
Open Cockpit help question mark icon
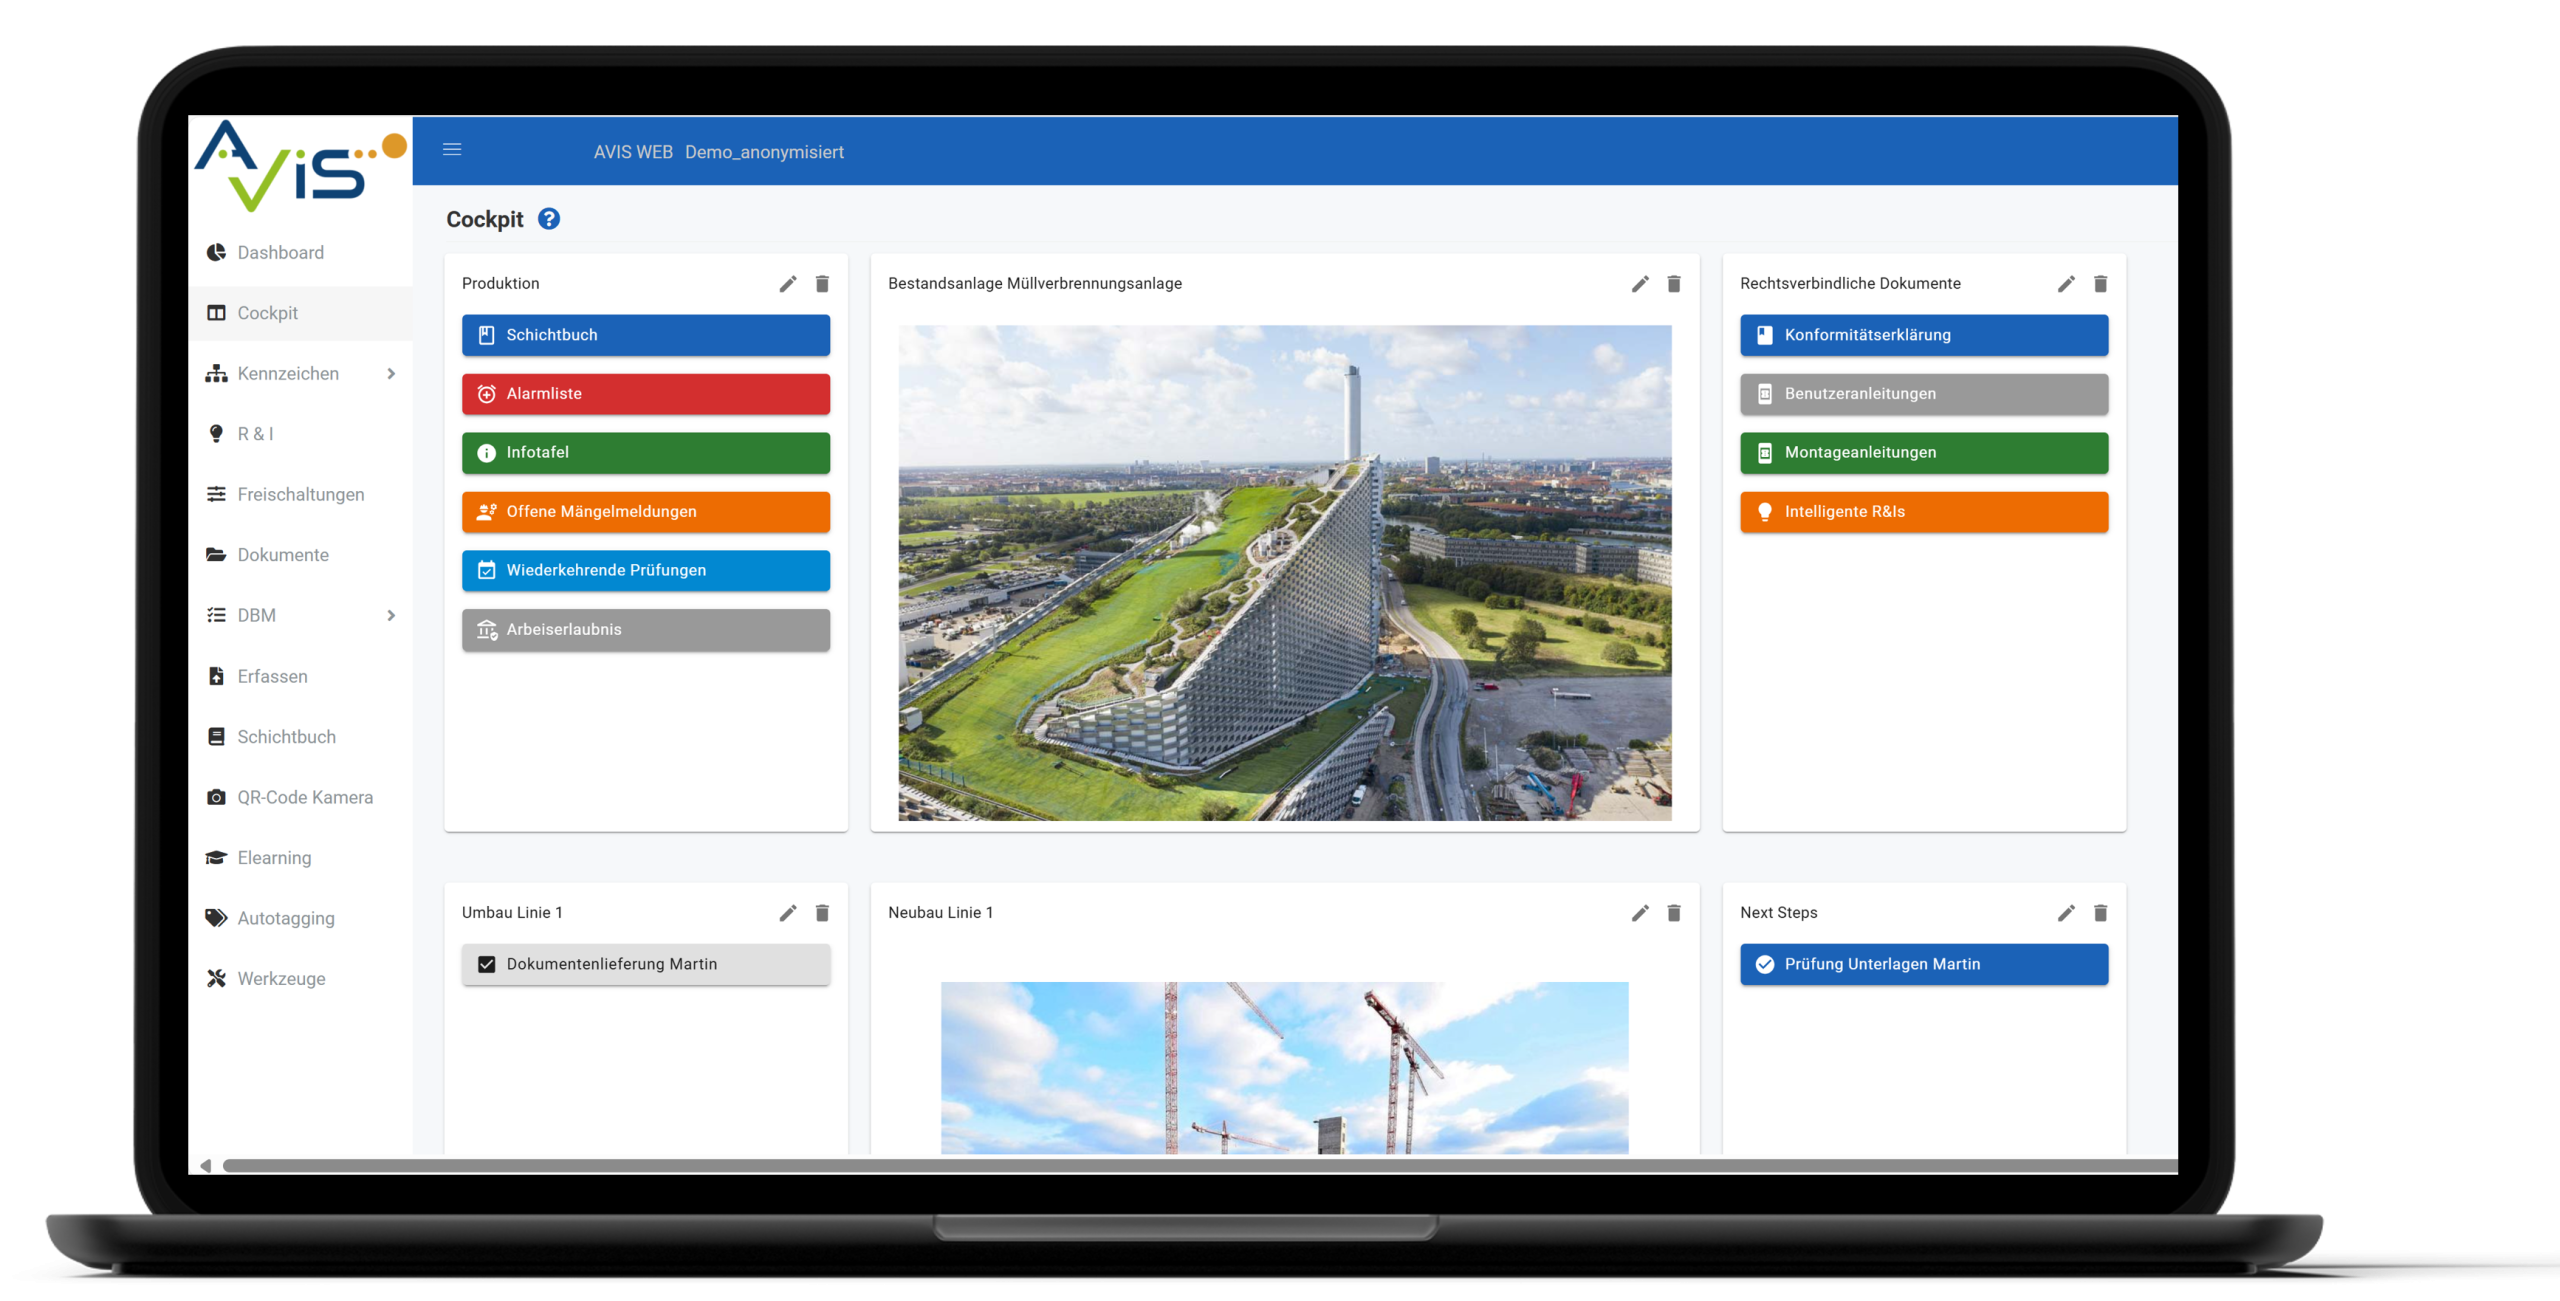[x=549, y=219]
